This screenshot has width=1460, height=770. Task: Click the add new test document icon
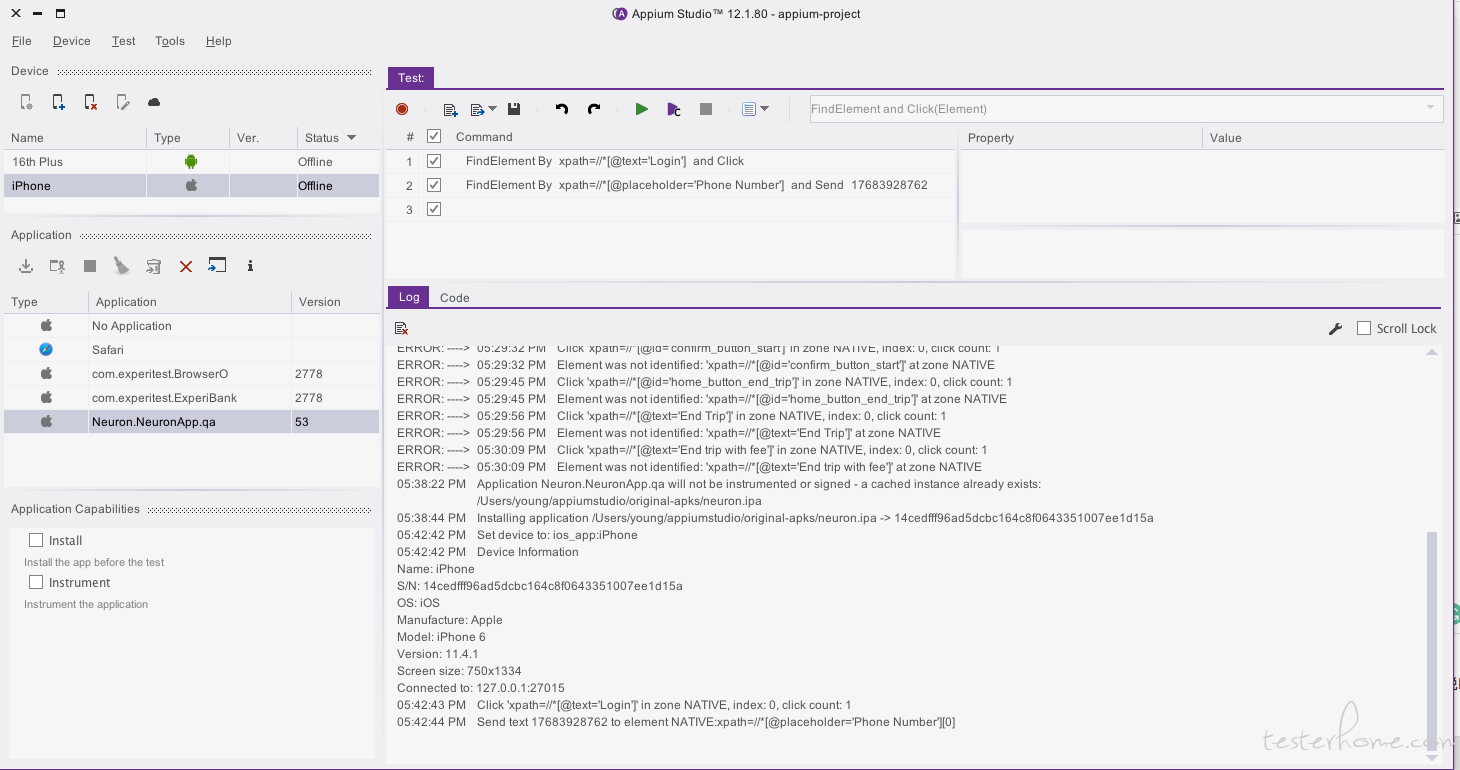coord(450,109)
